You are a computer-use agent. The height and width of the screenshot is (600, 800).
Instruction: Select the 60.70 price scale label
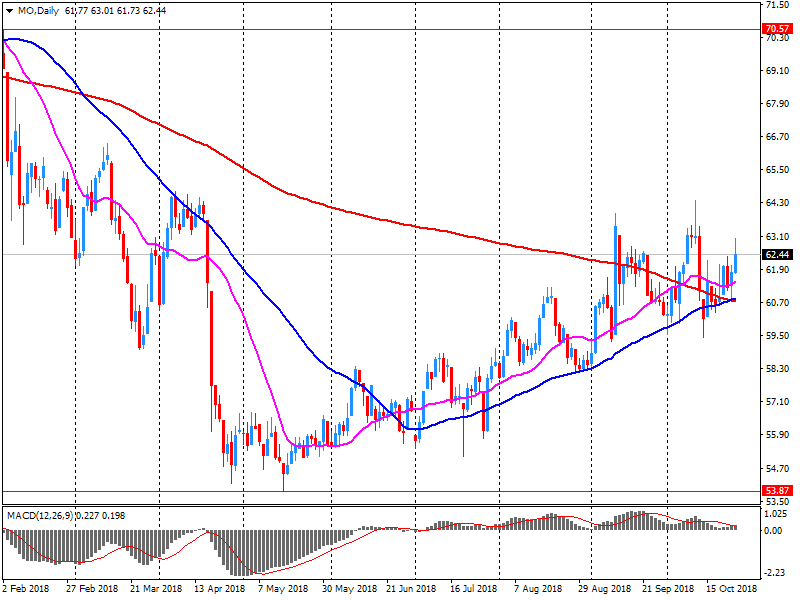click(x=777, y=303)
